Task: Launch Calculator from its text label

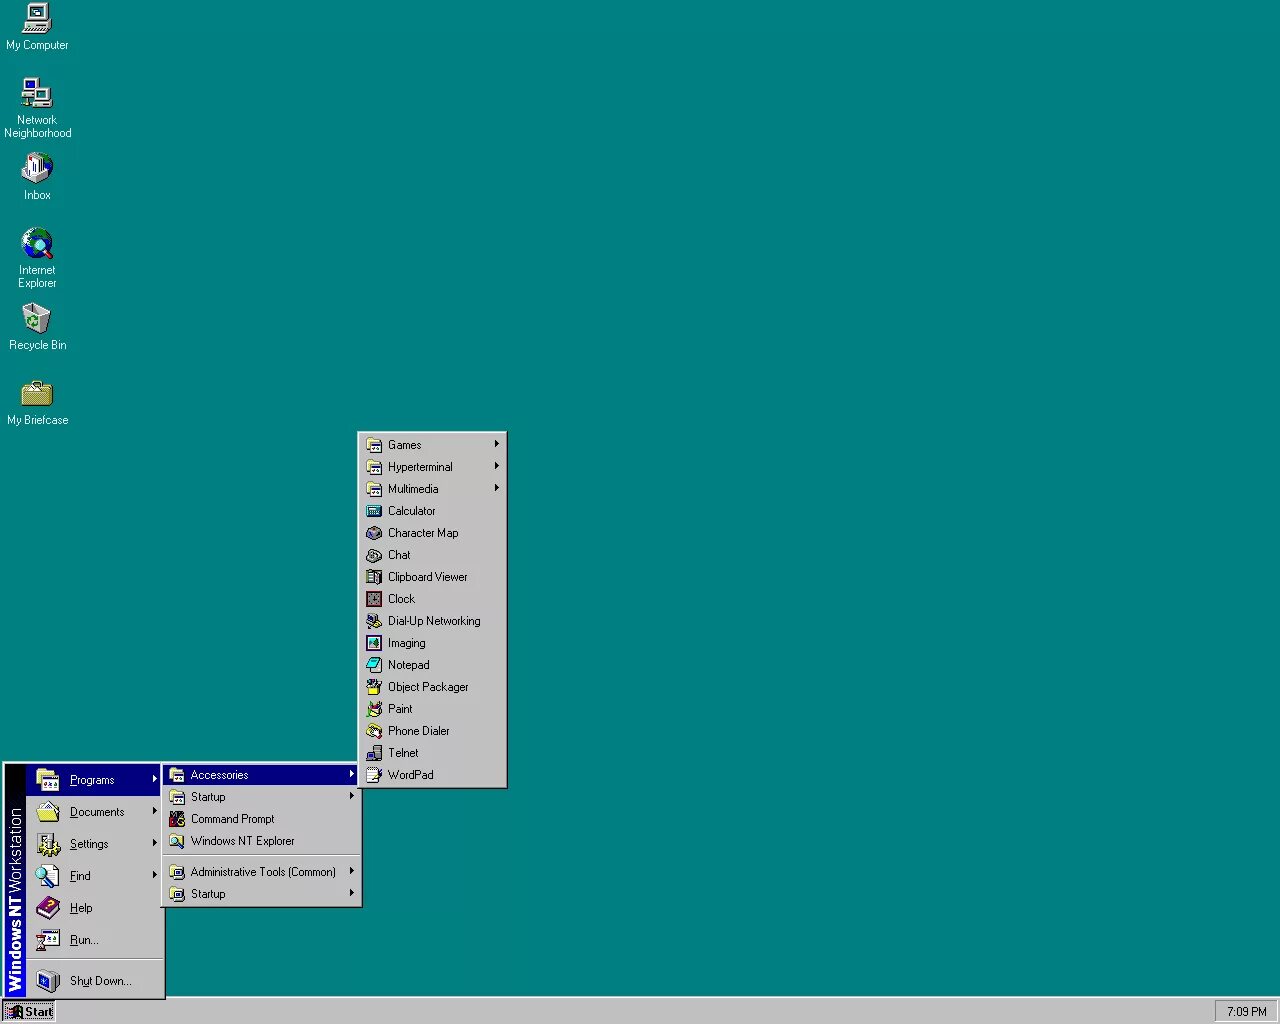Action: click(412, 511)
